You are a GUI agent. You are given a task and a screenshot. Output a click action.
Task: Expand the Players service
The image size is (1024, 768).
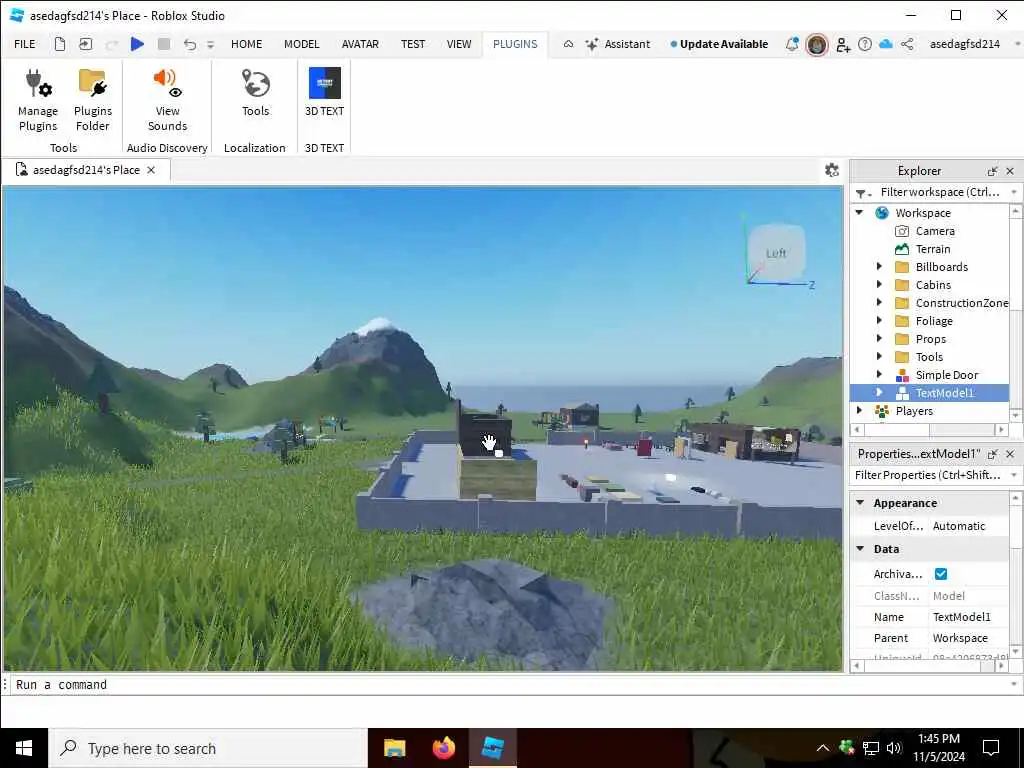click(x=859, y=410)
